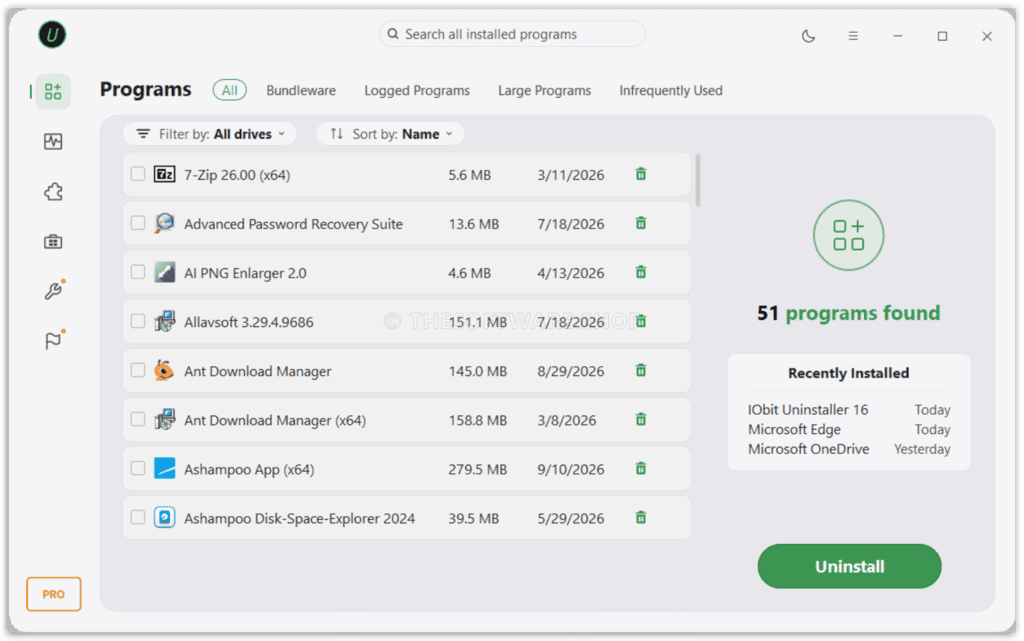Open the Filter by All drives dropdown
The image size is (1024, 641).
click(210, 134)
